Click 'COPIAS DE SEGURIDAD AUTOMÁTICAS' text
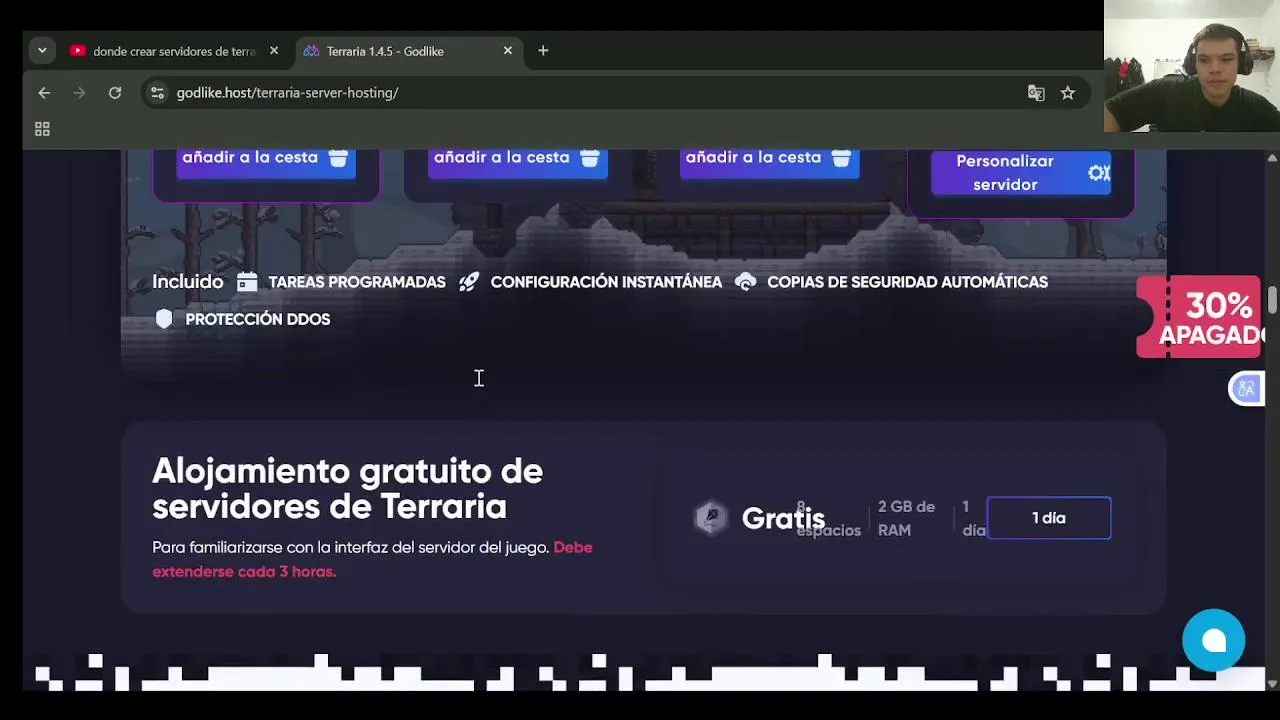The width and height of the screenshot is (1280, 720). click(x=907, y=282)
